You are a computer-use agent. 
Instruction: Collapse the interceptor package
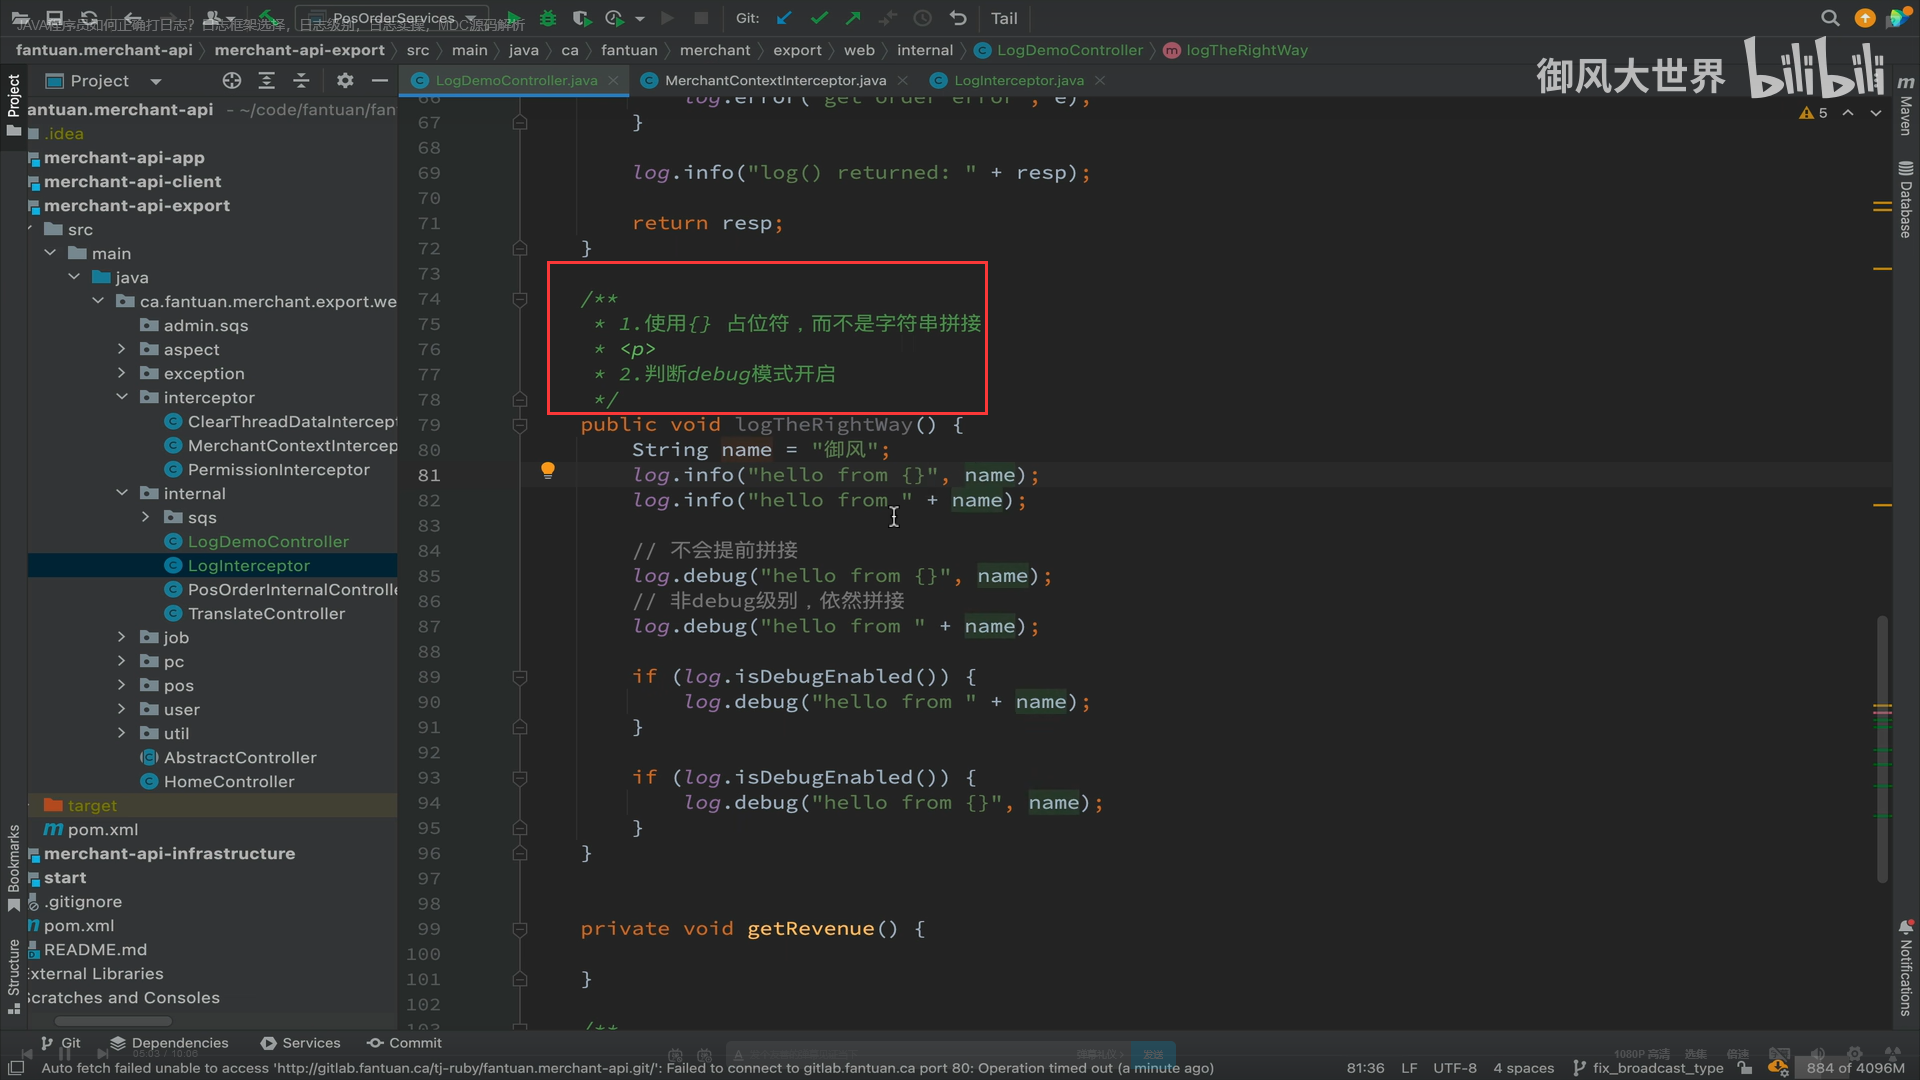122,397
